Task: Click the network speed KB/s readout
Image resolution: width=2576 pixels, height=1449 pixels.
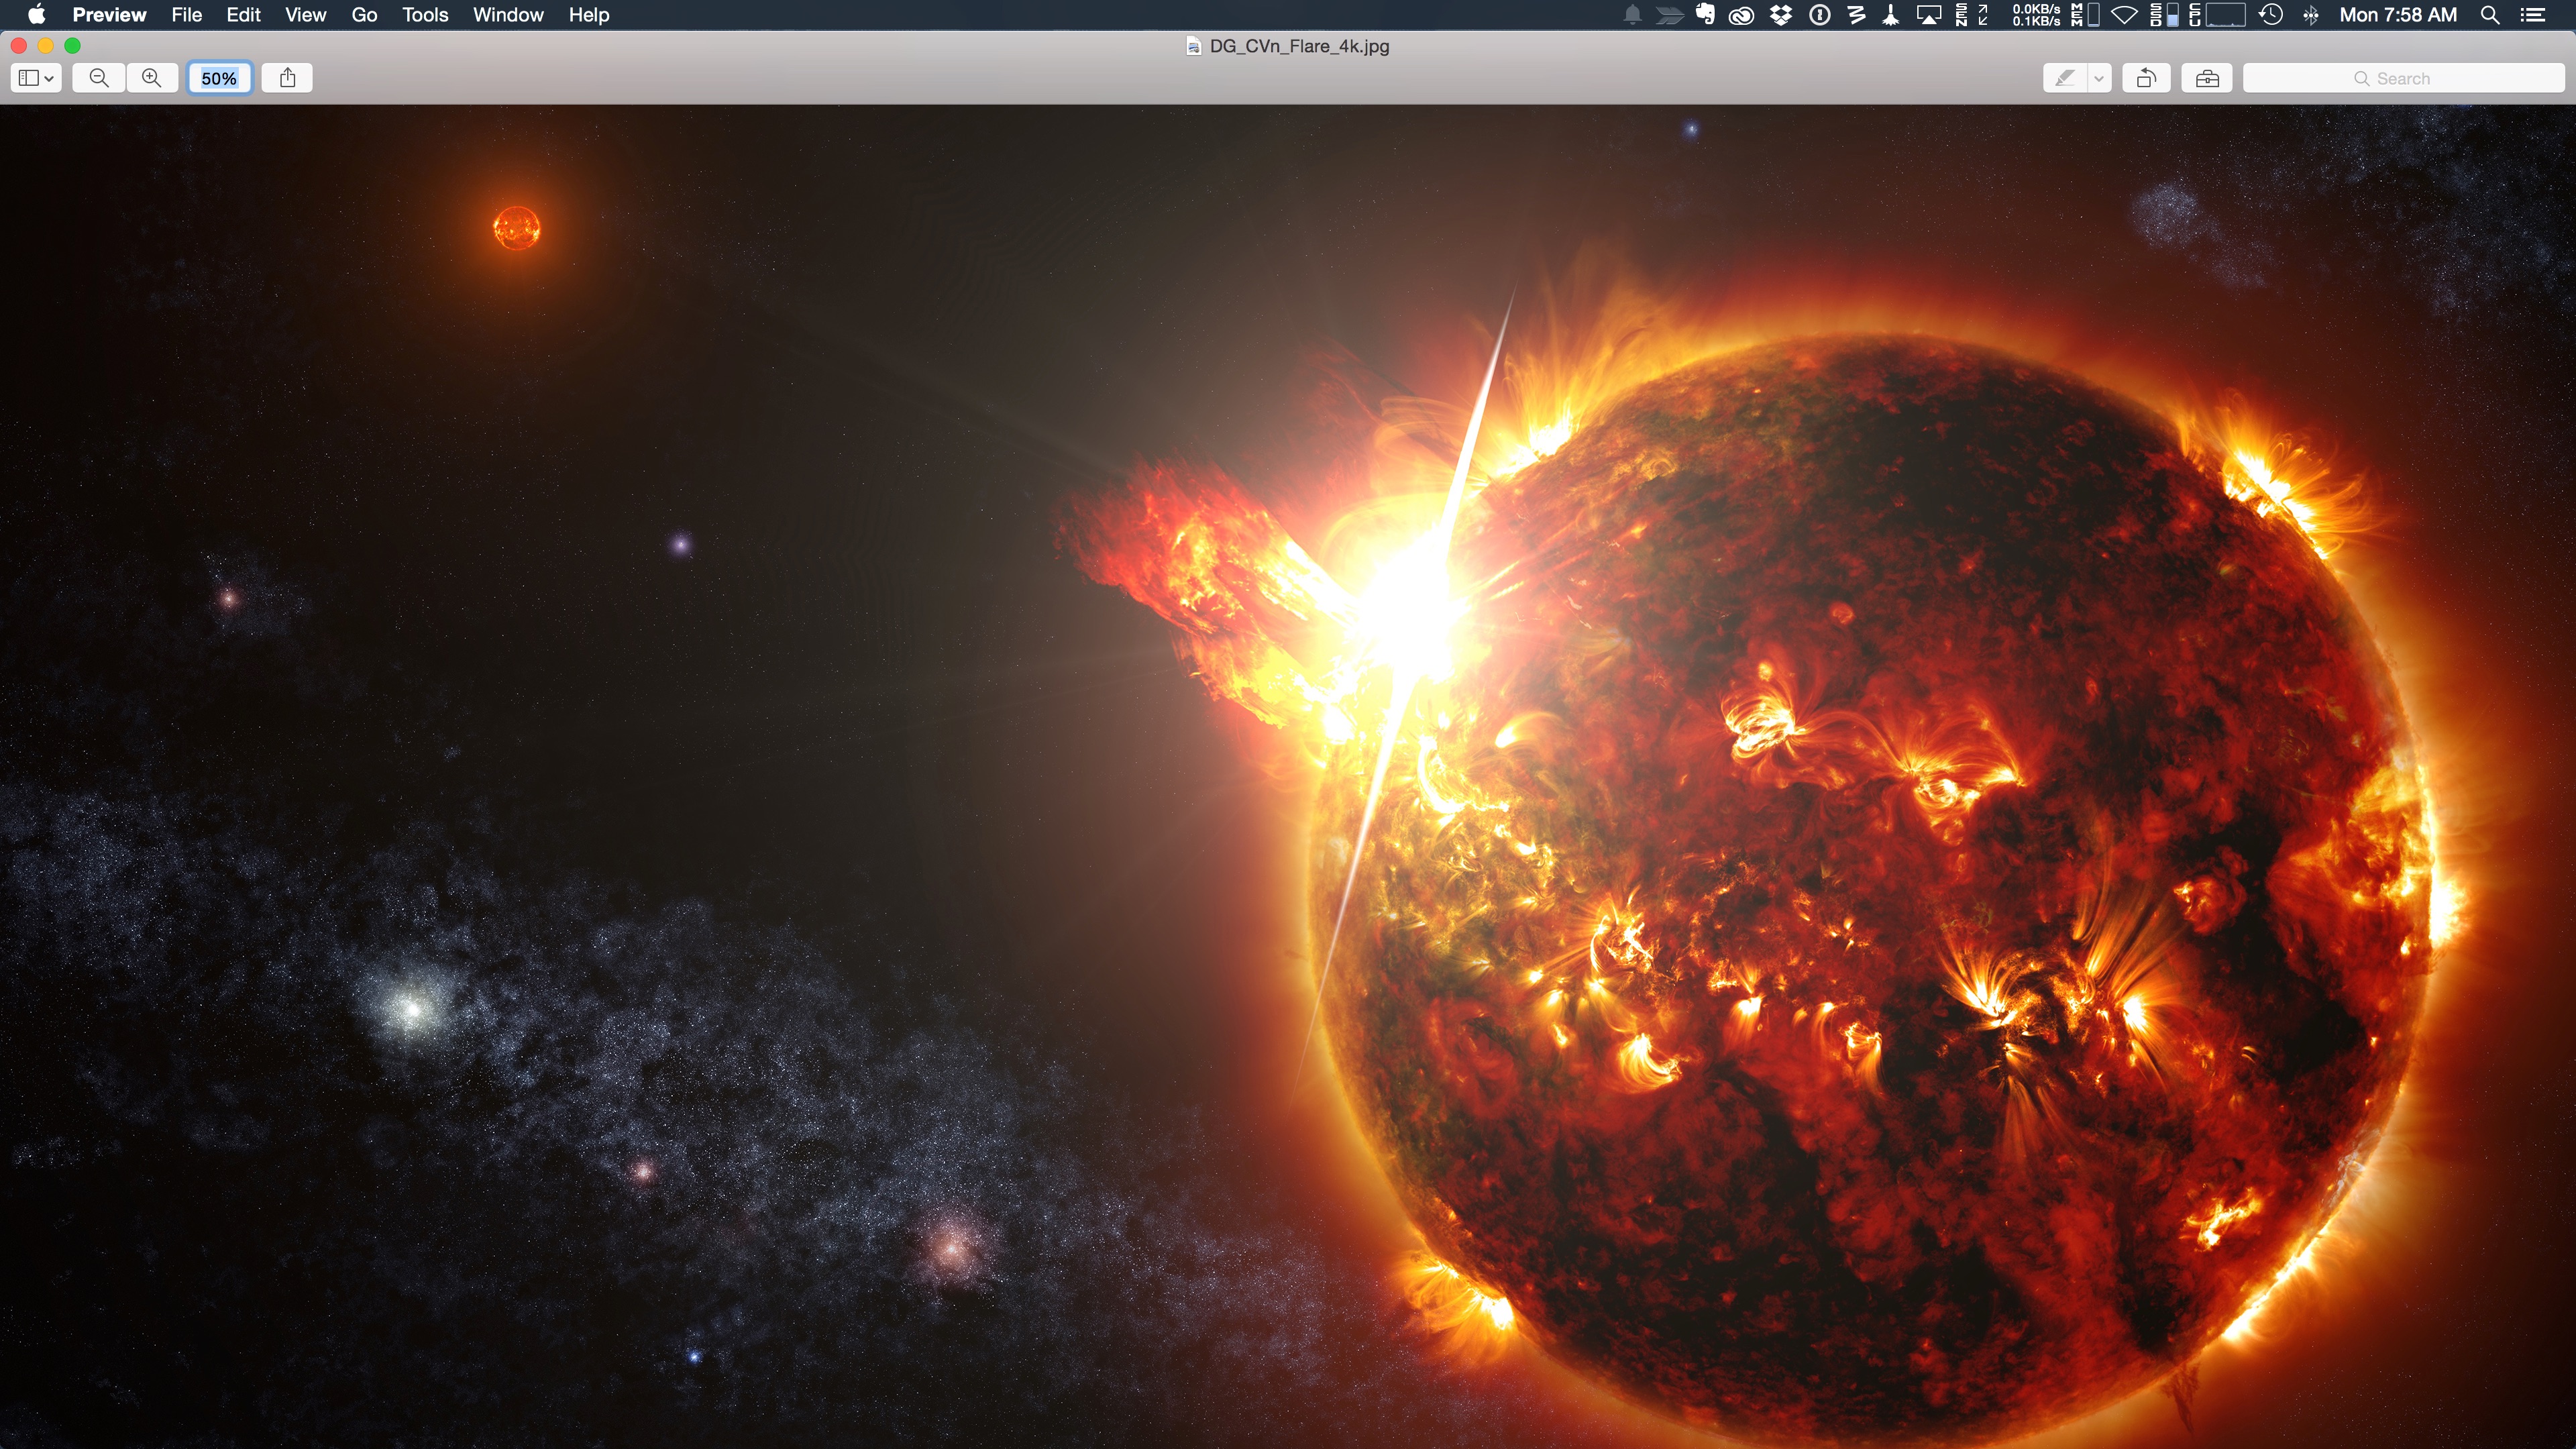Action: coord(2036,15)
